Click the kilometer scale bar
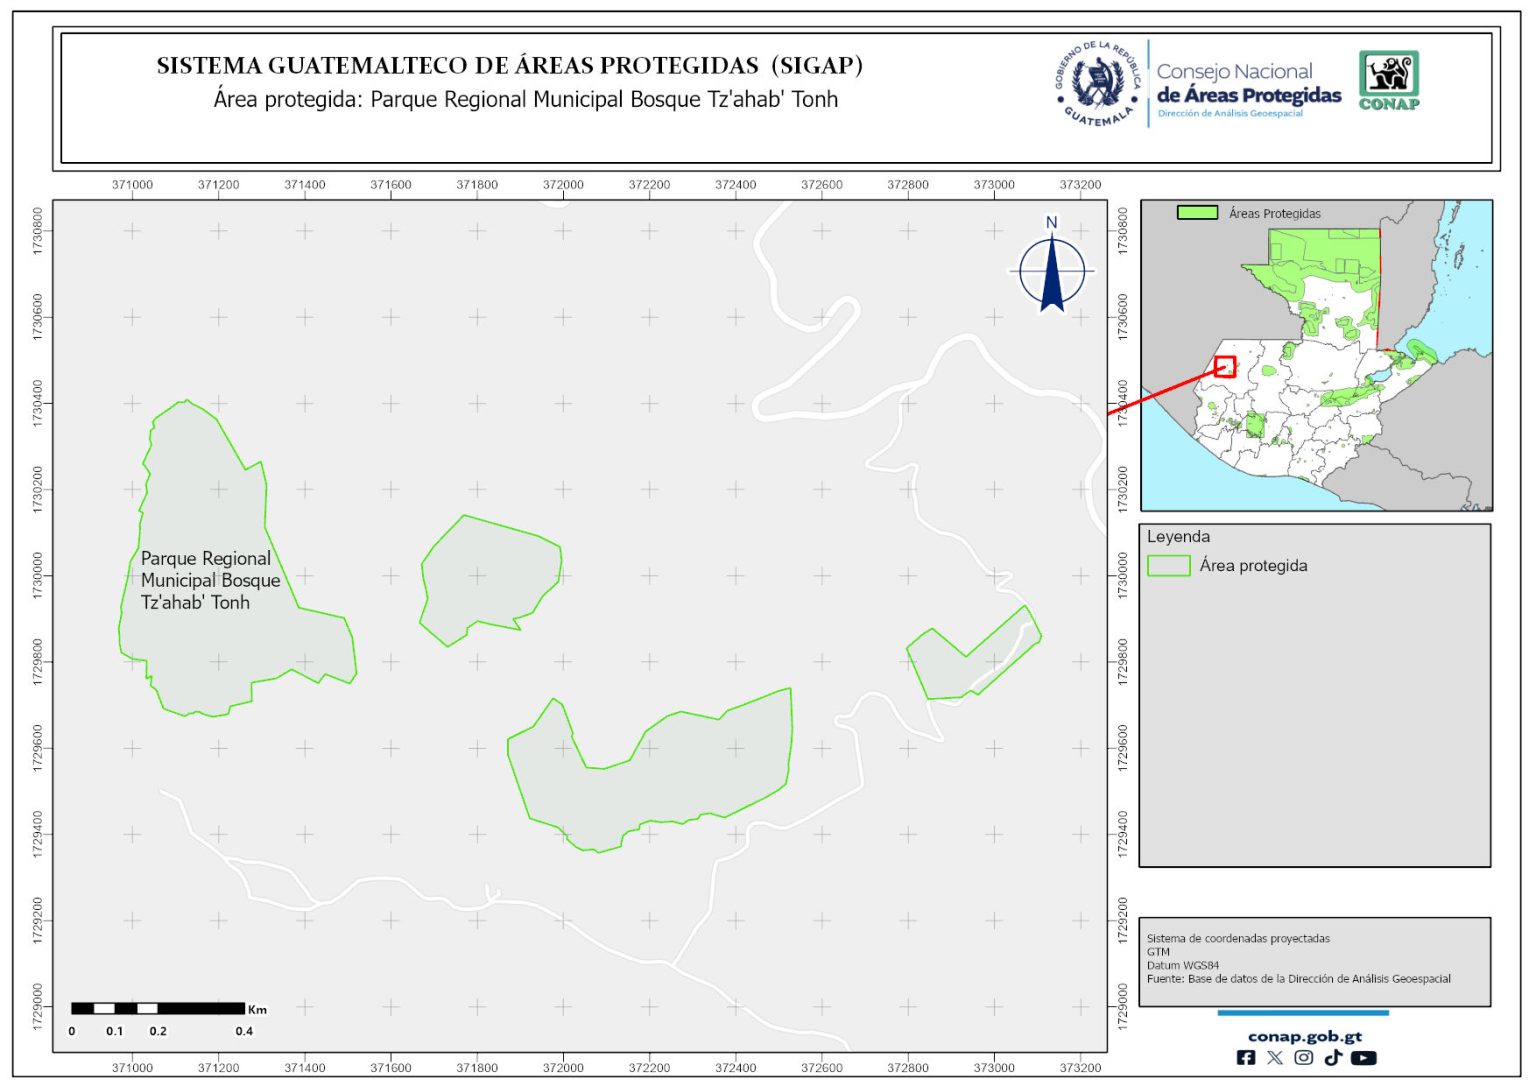 point(158,1008)
